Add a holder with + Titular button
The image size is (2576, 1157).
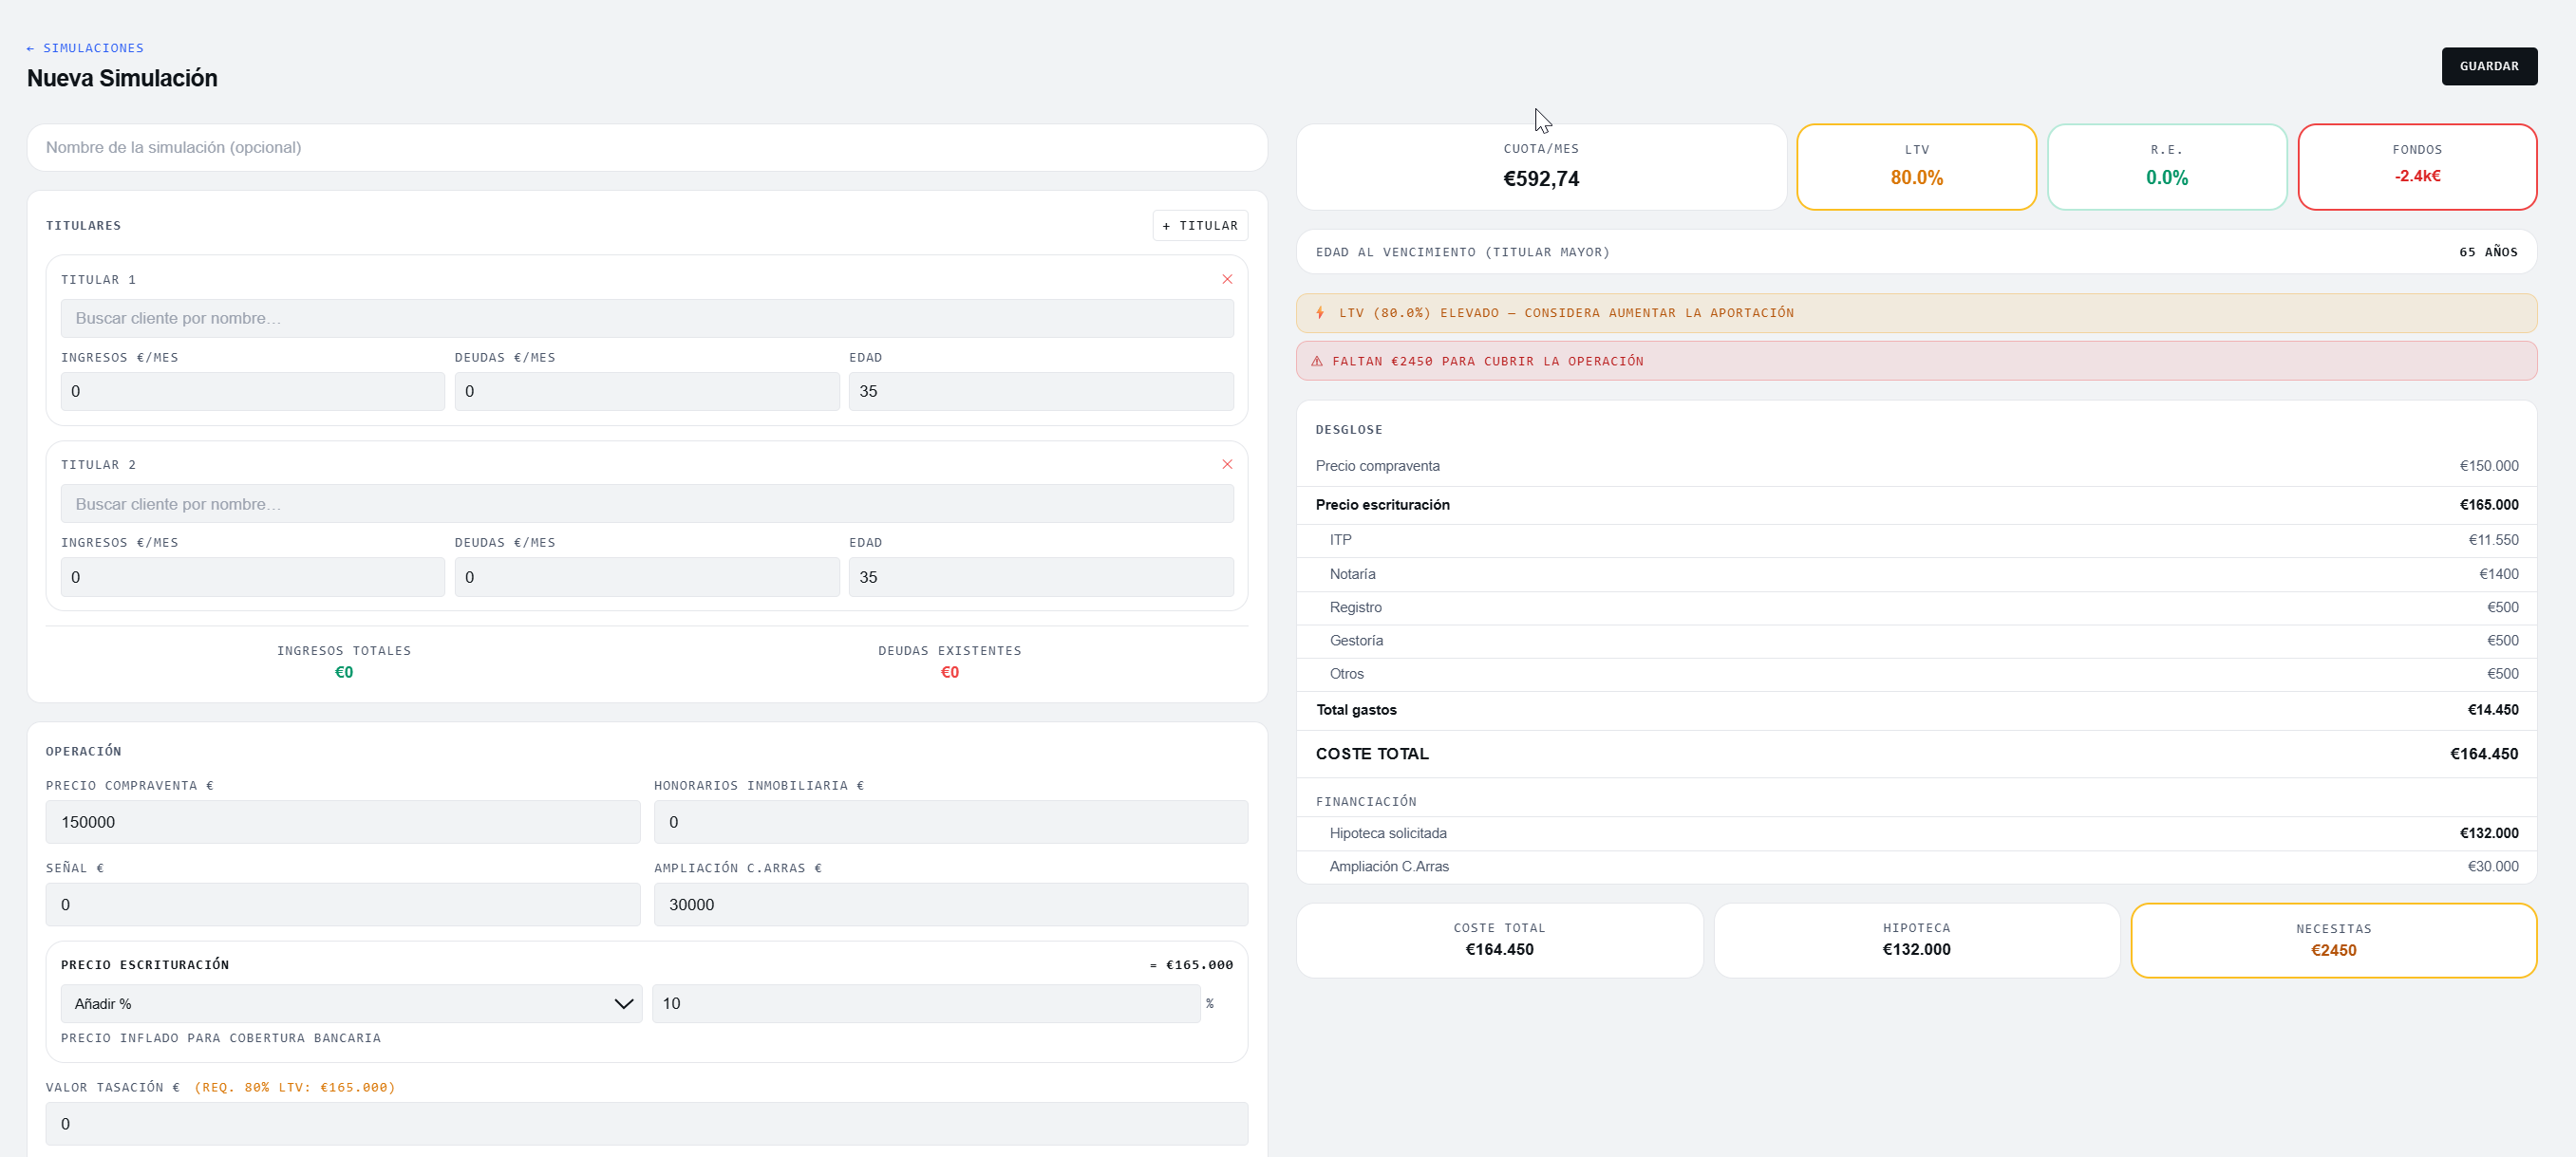pos(1200,226)
